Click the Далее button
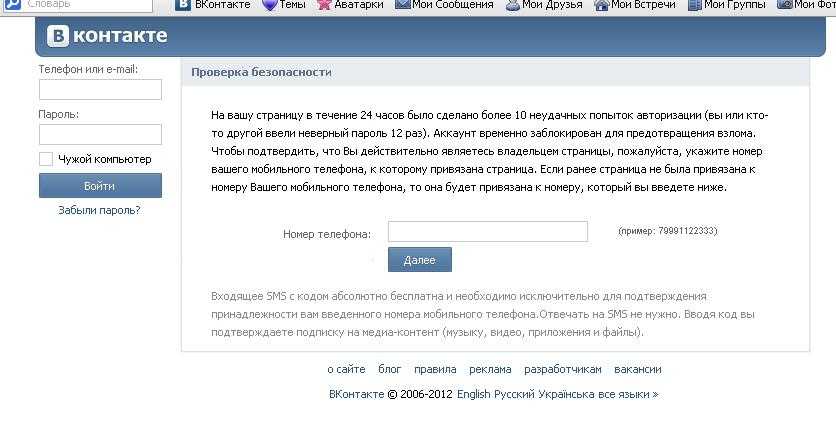836x439 pixels. pyautogui.click(x=420, y=260)
